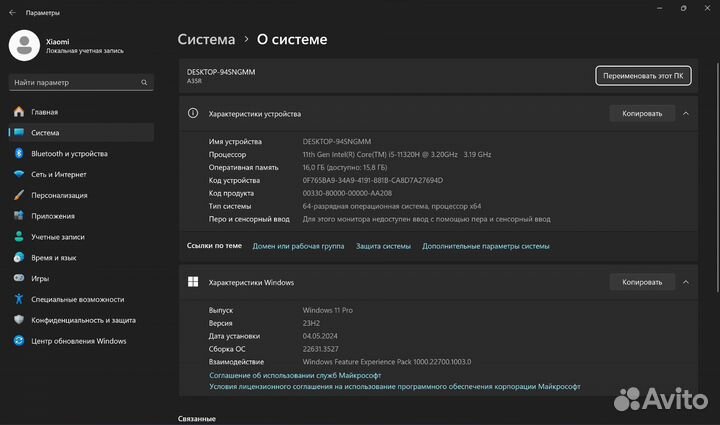The height and width of the screenshot is (425, 720).
Task: Click the Приложения apps icon
Action: point(19,215)
